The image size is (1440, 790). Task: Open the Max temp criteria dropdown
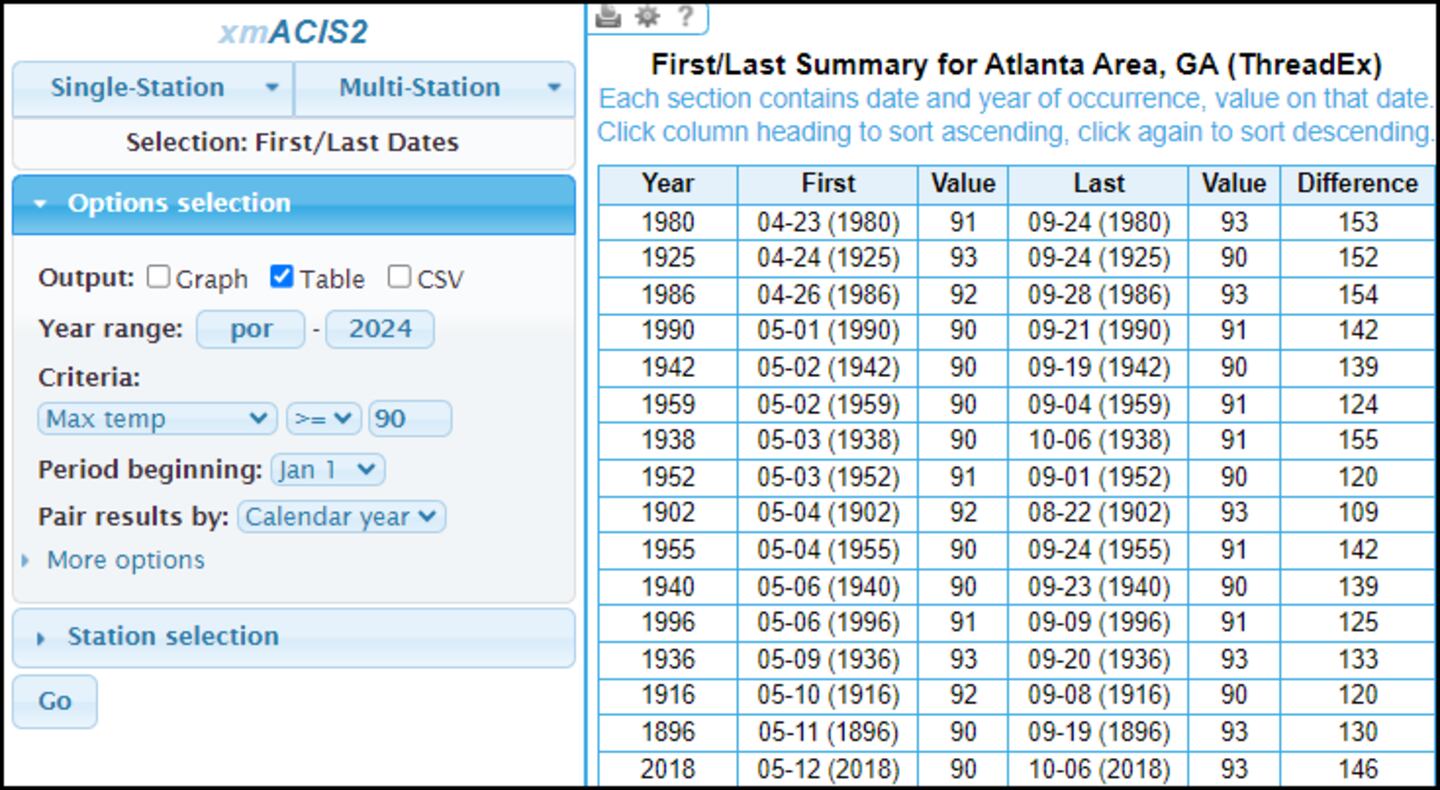157,418
